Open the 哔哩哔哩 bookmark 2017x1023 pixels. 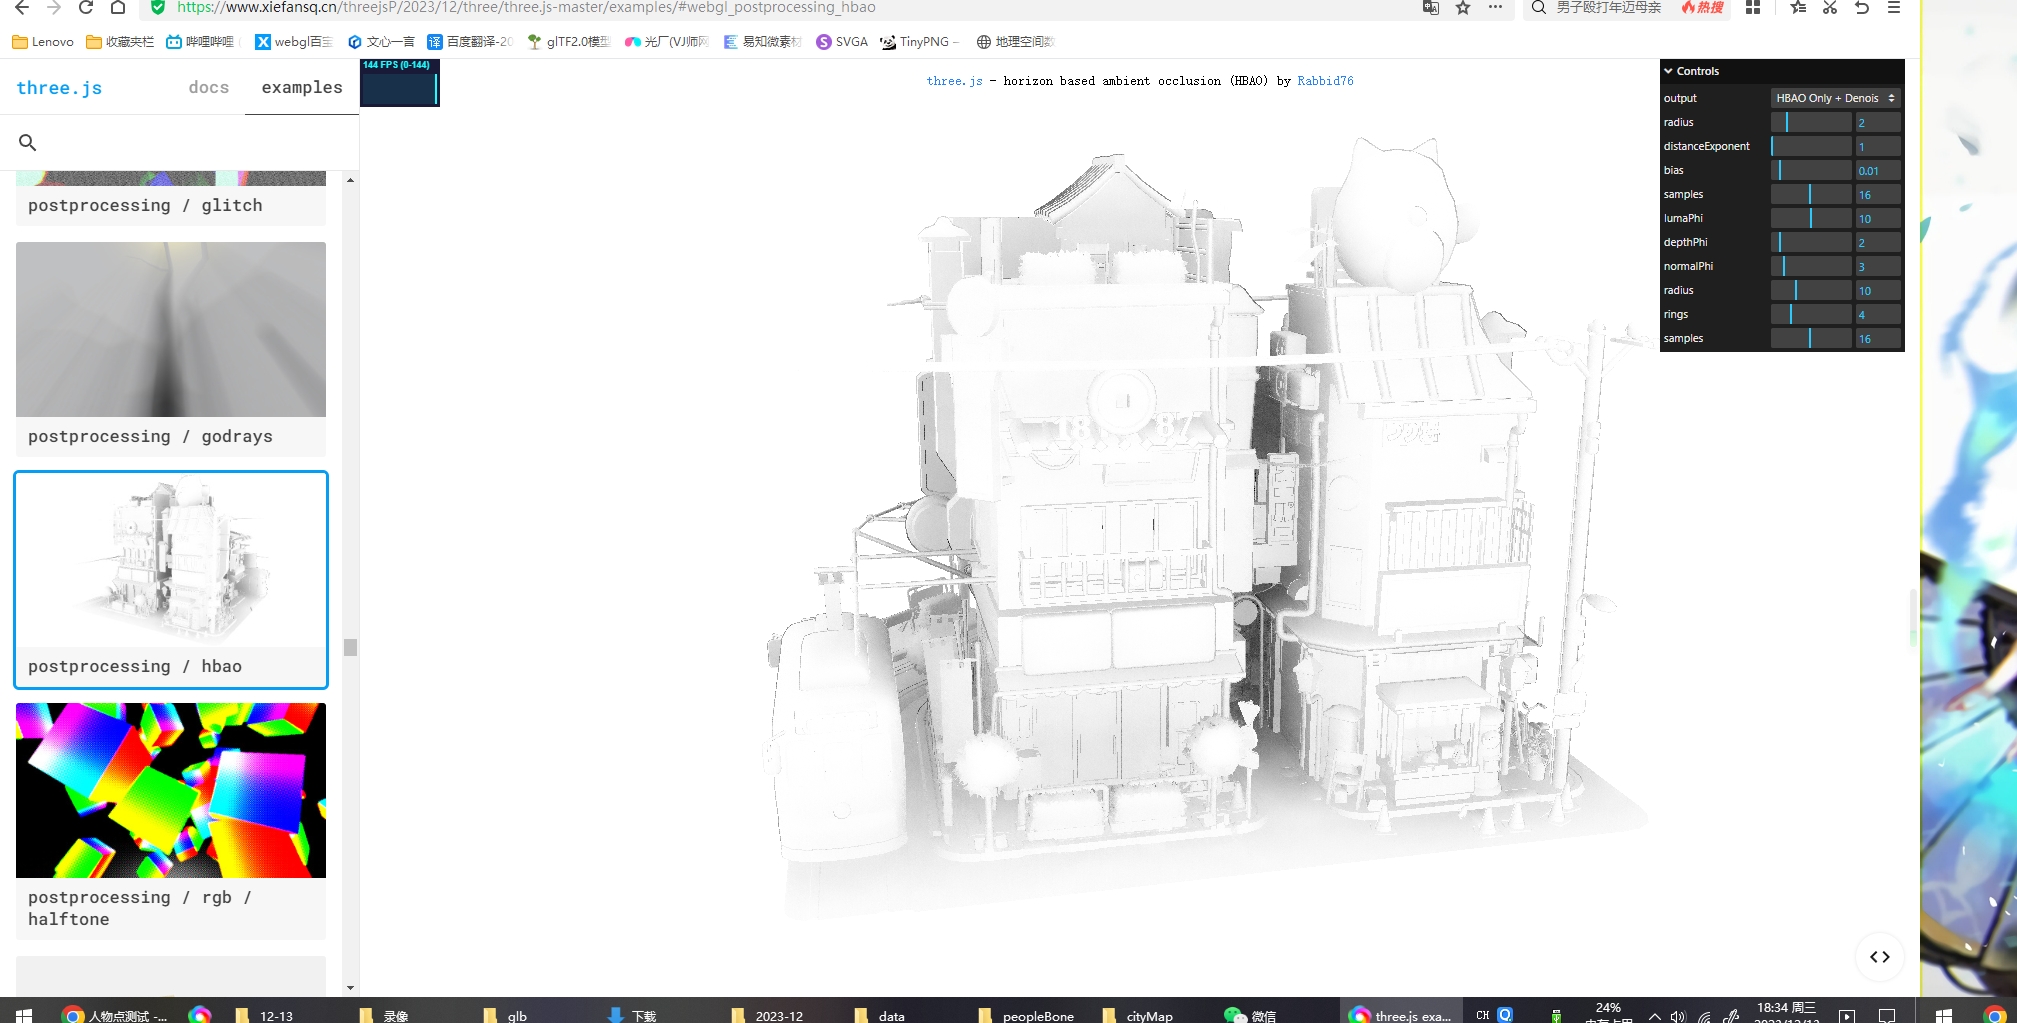click(x=201, y=42)
